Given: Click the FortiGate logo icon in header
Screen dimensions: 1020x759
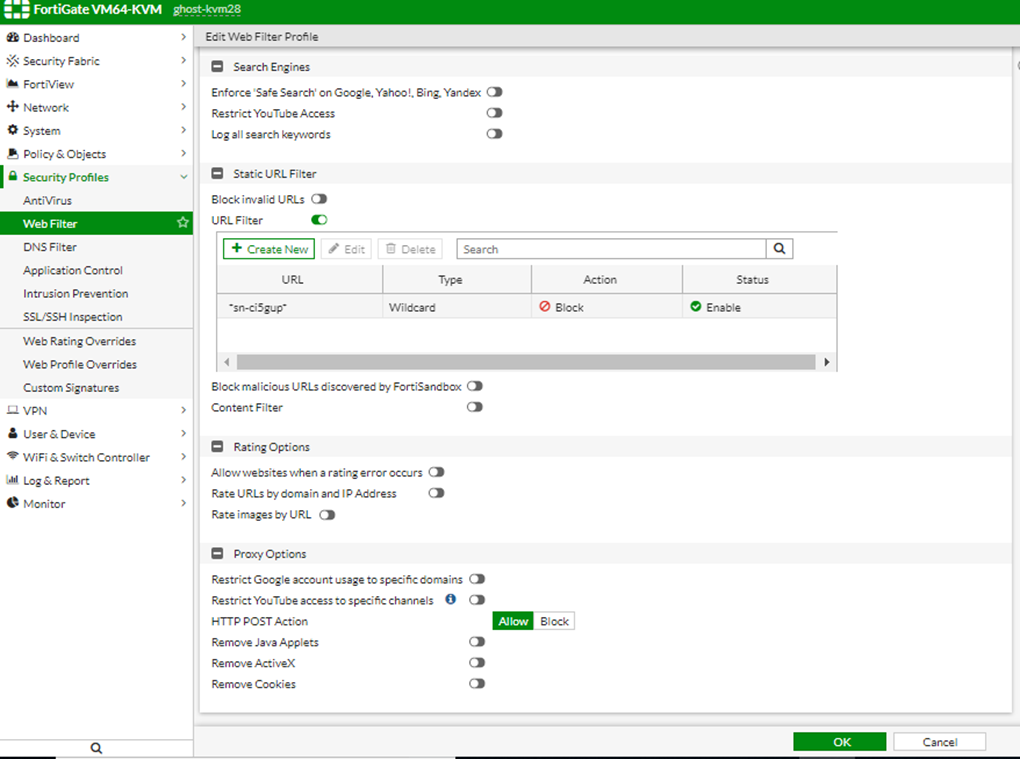Looking at the screenshot, I should point(13,9).
